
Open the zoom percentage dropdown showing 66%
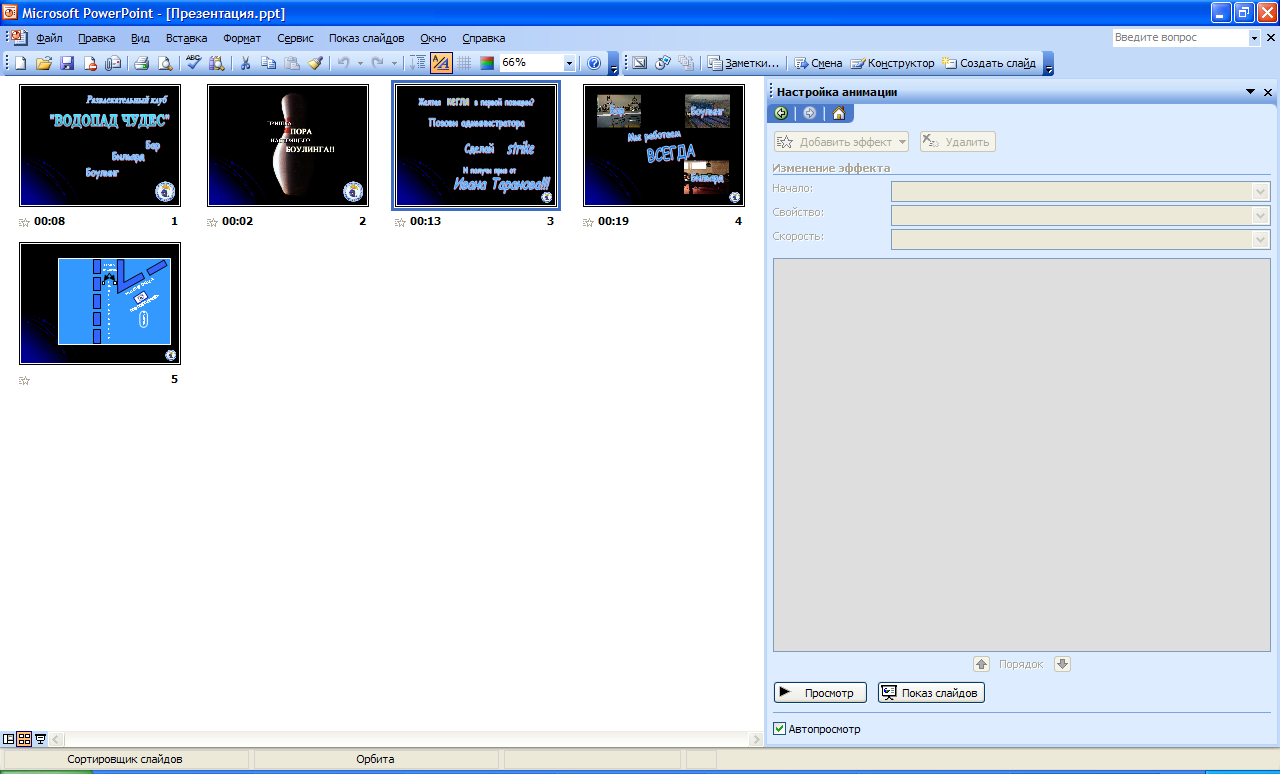pos(570,63)
